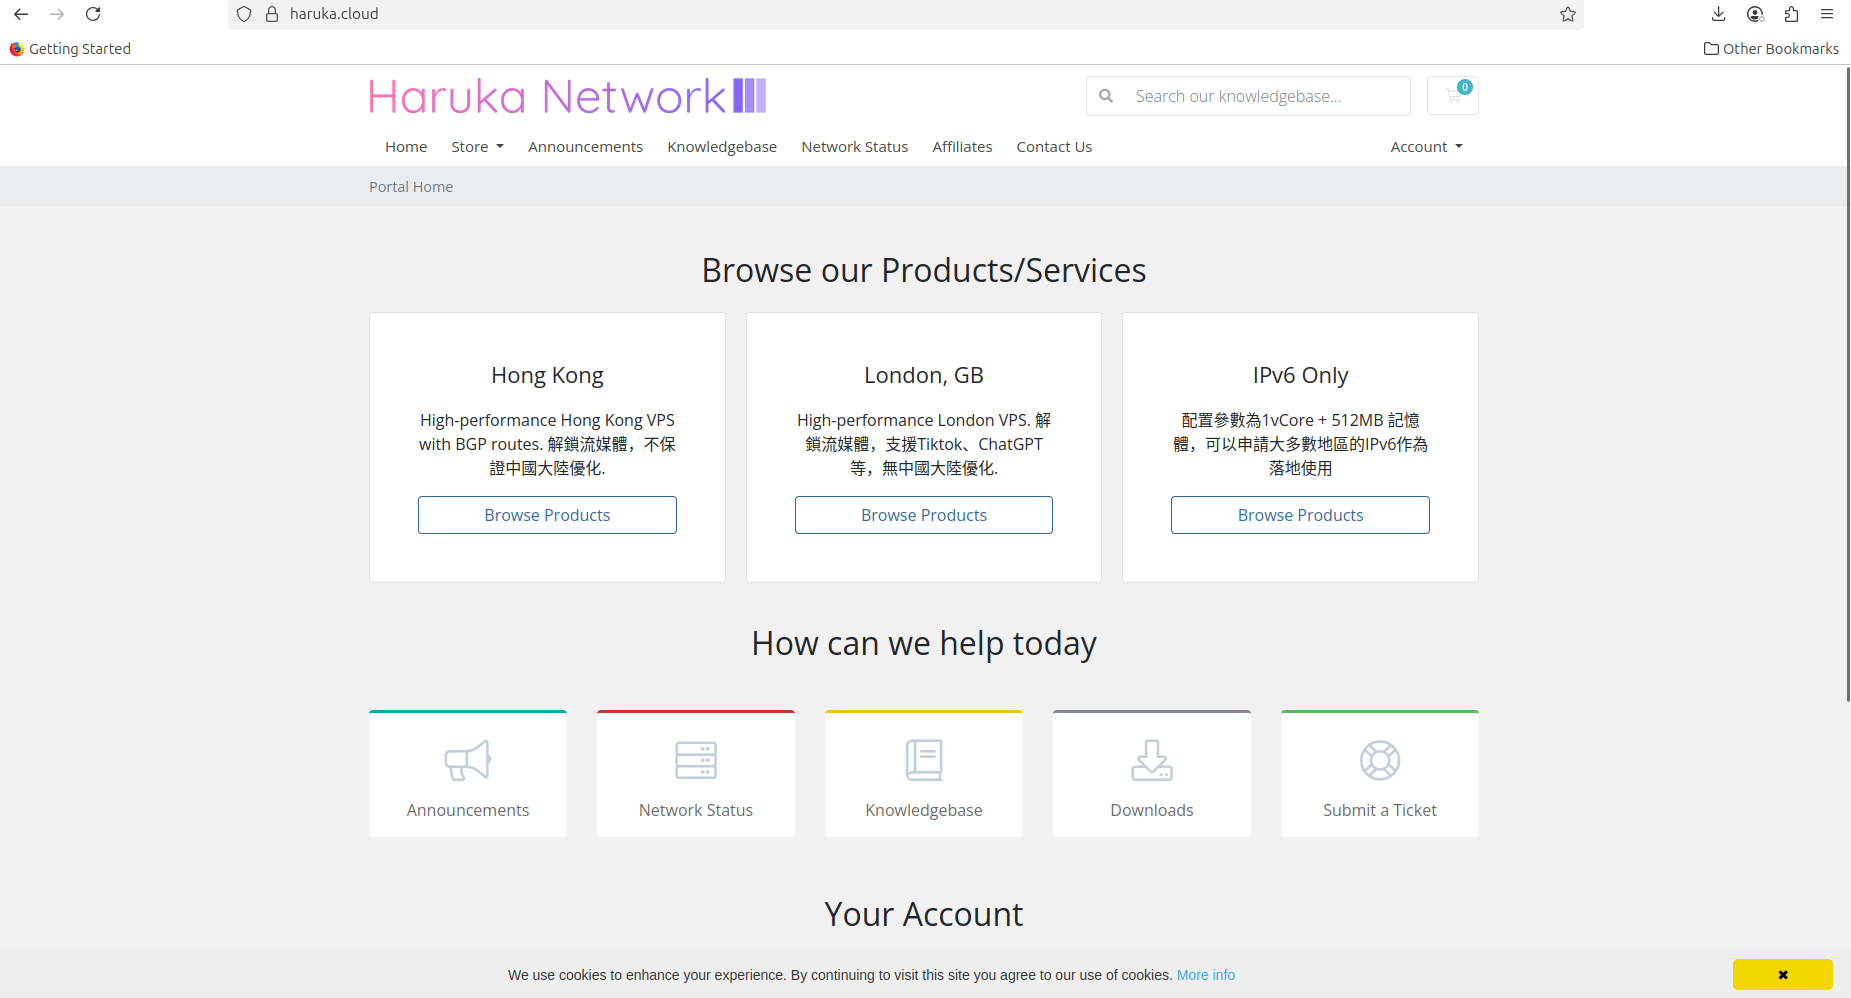Open Announcements in navigation bar
This screenshot has height=998, width=1851.
[x=585, y=147]
